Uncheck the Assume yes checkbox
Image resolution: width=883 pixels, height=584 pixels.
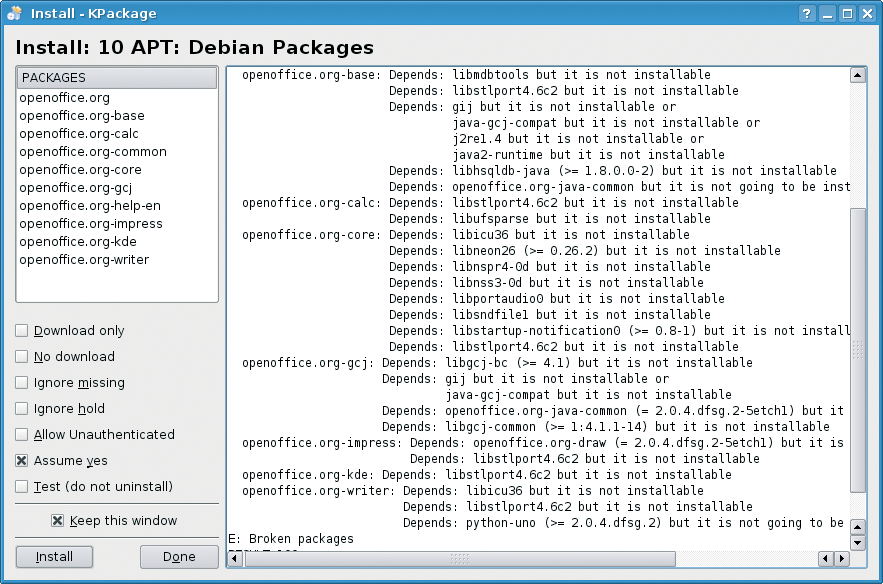pyautogui.click(x=21, y=460)
